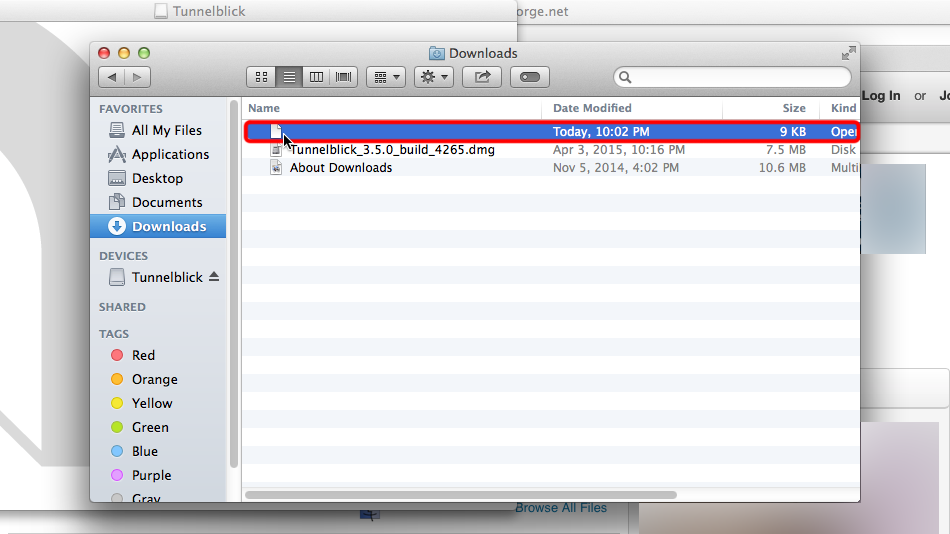Image resolution: width=950 pixels, height=534 pixels.
Task: Go back with the left arrow button
Action: tap(111, 77)
